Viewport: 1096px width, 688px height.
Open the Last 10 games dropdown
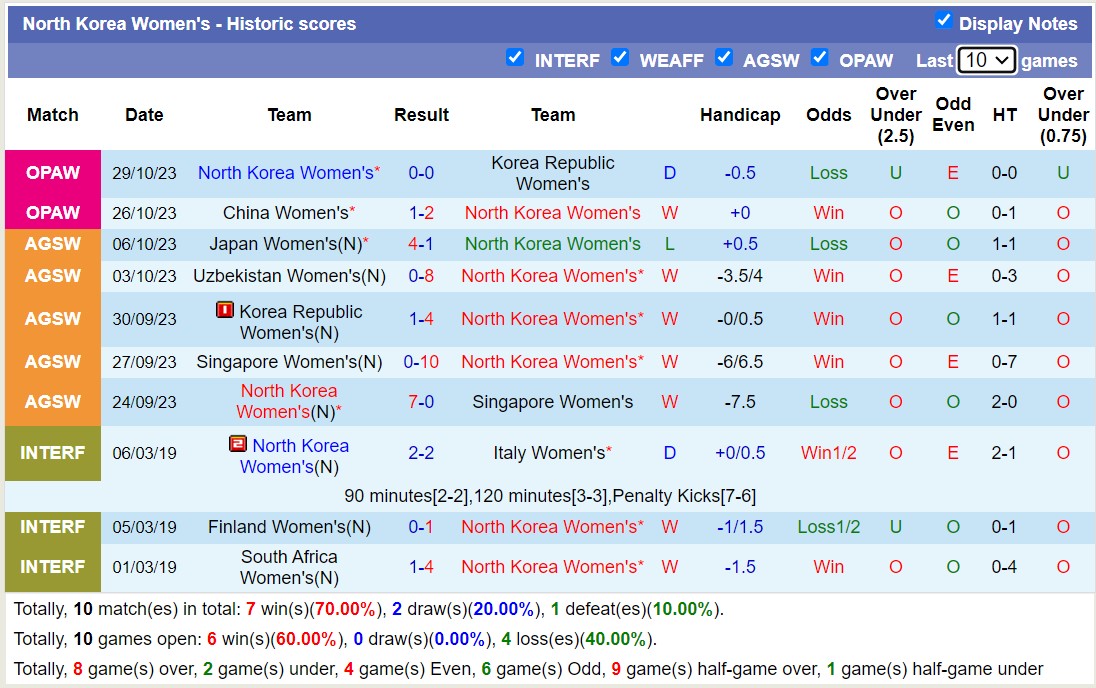coord(986,60)
